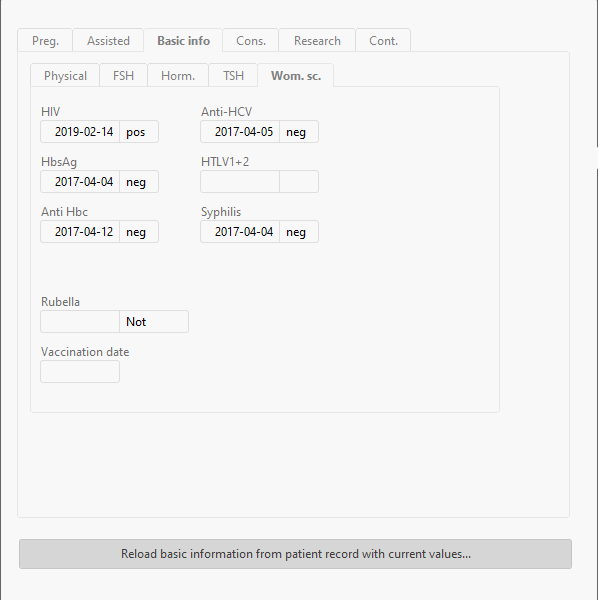Image resolution: width=598 pixels, height=600 pixels.
Task: Click the HIV date field
Action: (x=80, y=132)
